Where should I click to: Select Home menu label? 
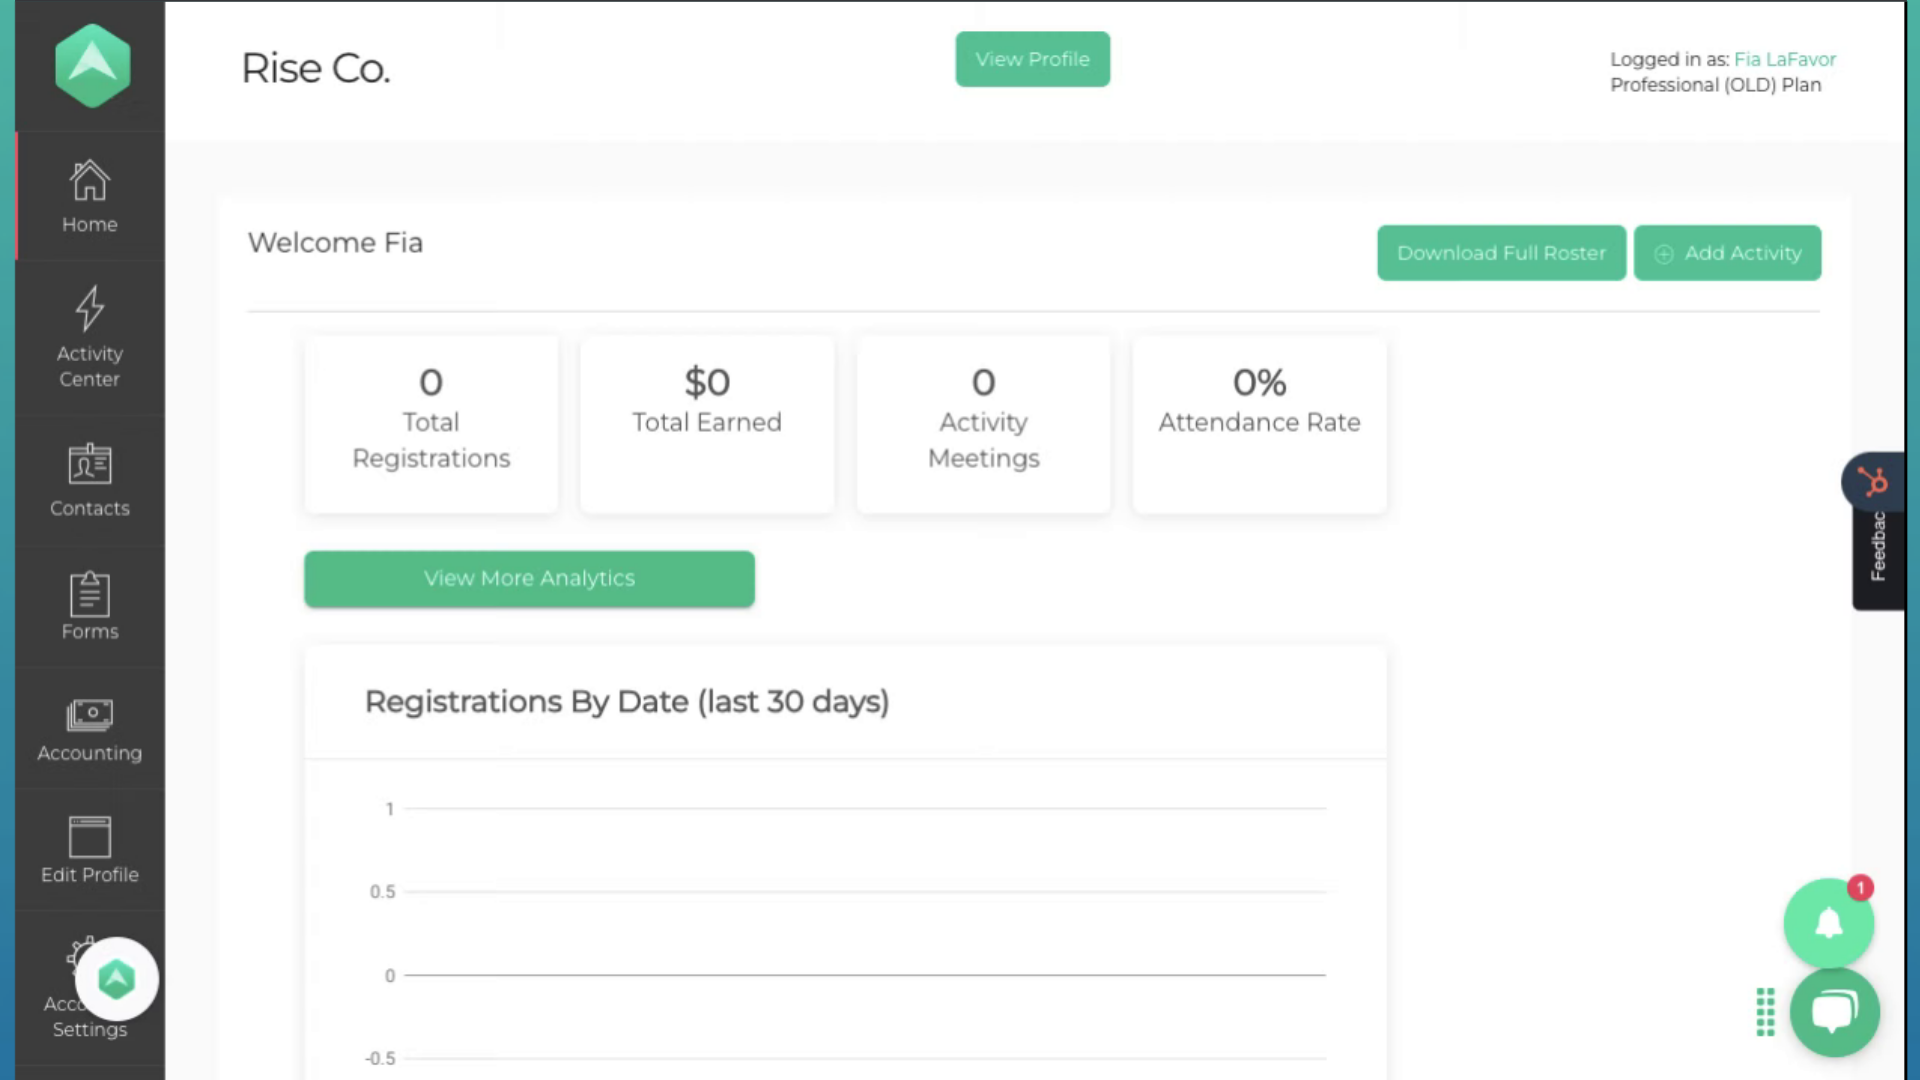click(x=89, y=224)
